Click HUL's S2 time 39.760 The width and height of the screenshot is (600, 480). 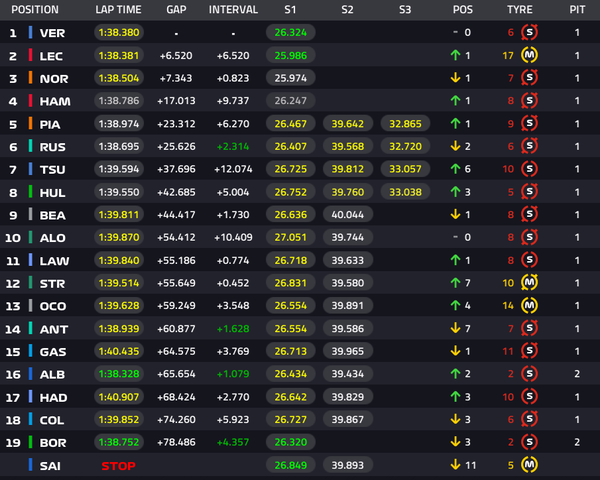pyautogui.click(x=348, y=192)
